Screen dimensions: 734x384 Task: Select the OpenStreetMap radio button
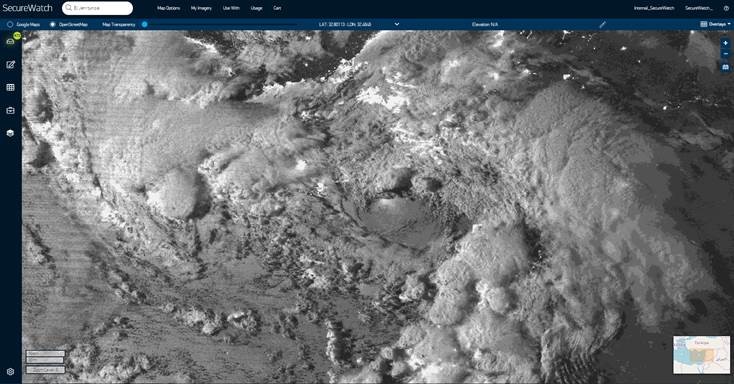(52, 24)
